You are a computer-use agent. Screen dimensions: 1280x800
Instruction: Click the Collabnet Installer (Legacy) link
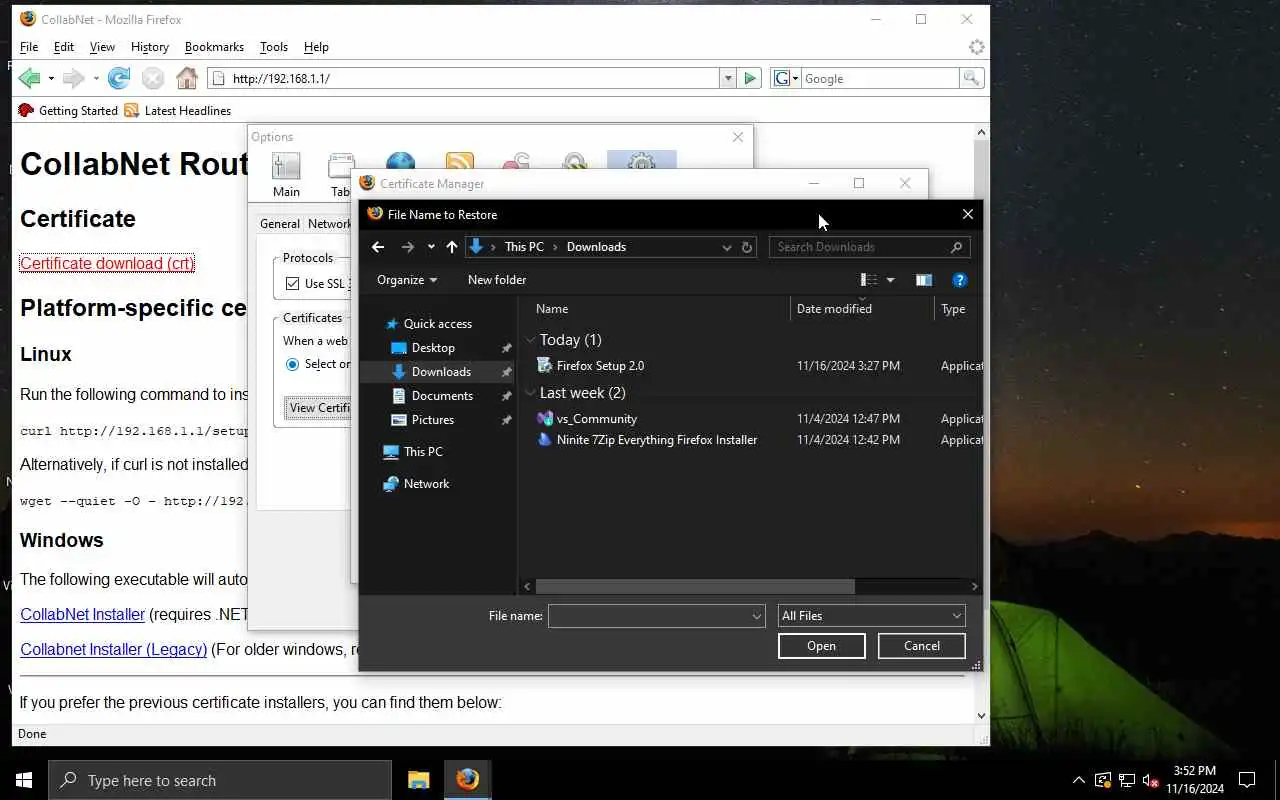[x=114, y=649]
